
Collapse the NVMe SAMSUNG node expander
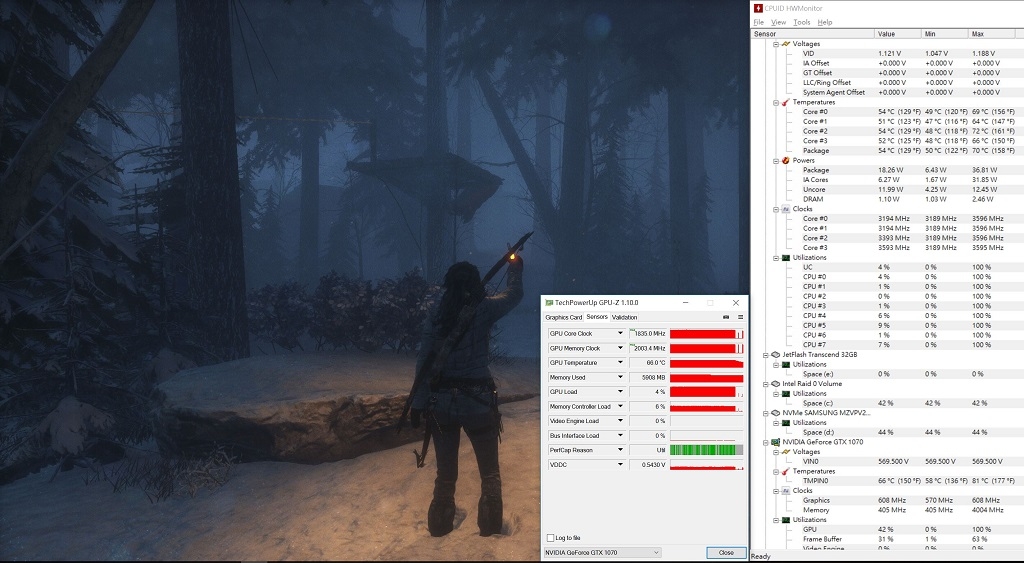coord(766,413)
